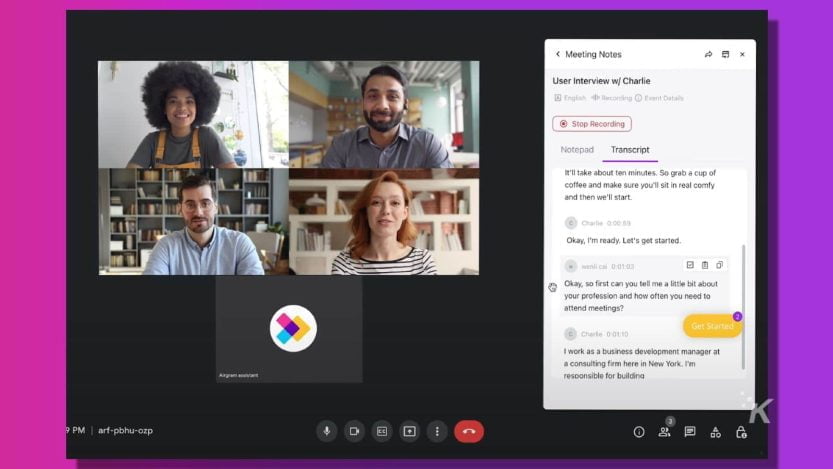The height and width of the screenshot is (469, 833).
Task: Click the share icon in Meeting Notes header
Action: pos(708,54)
